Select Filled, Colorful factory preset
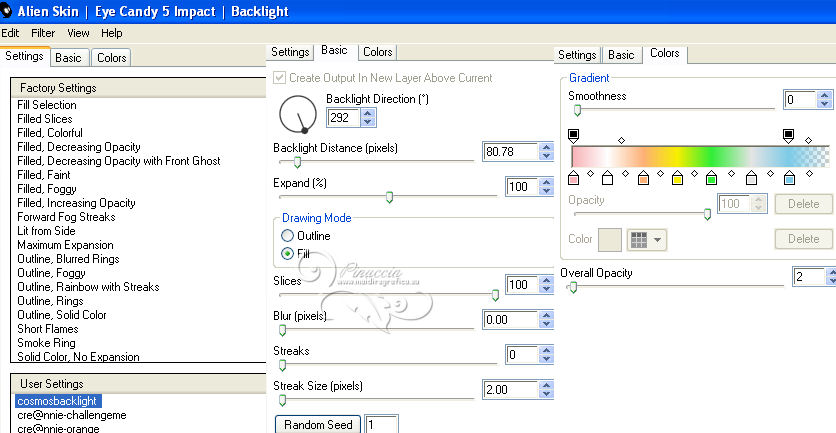The width and height of the screenshot is (836, 433). 50,133
